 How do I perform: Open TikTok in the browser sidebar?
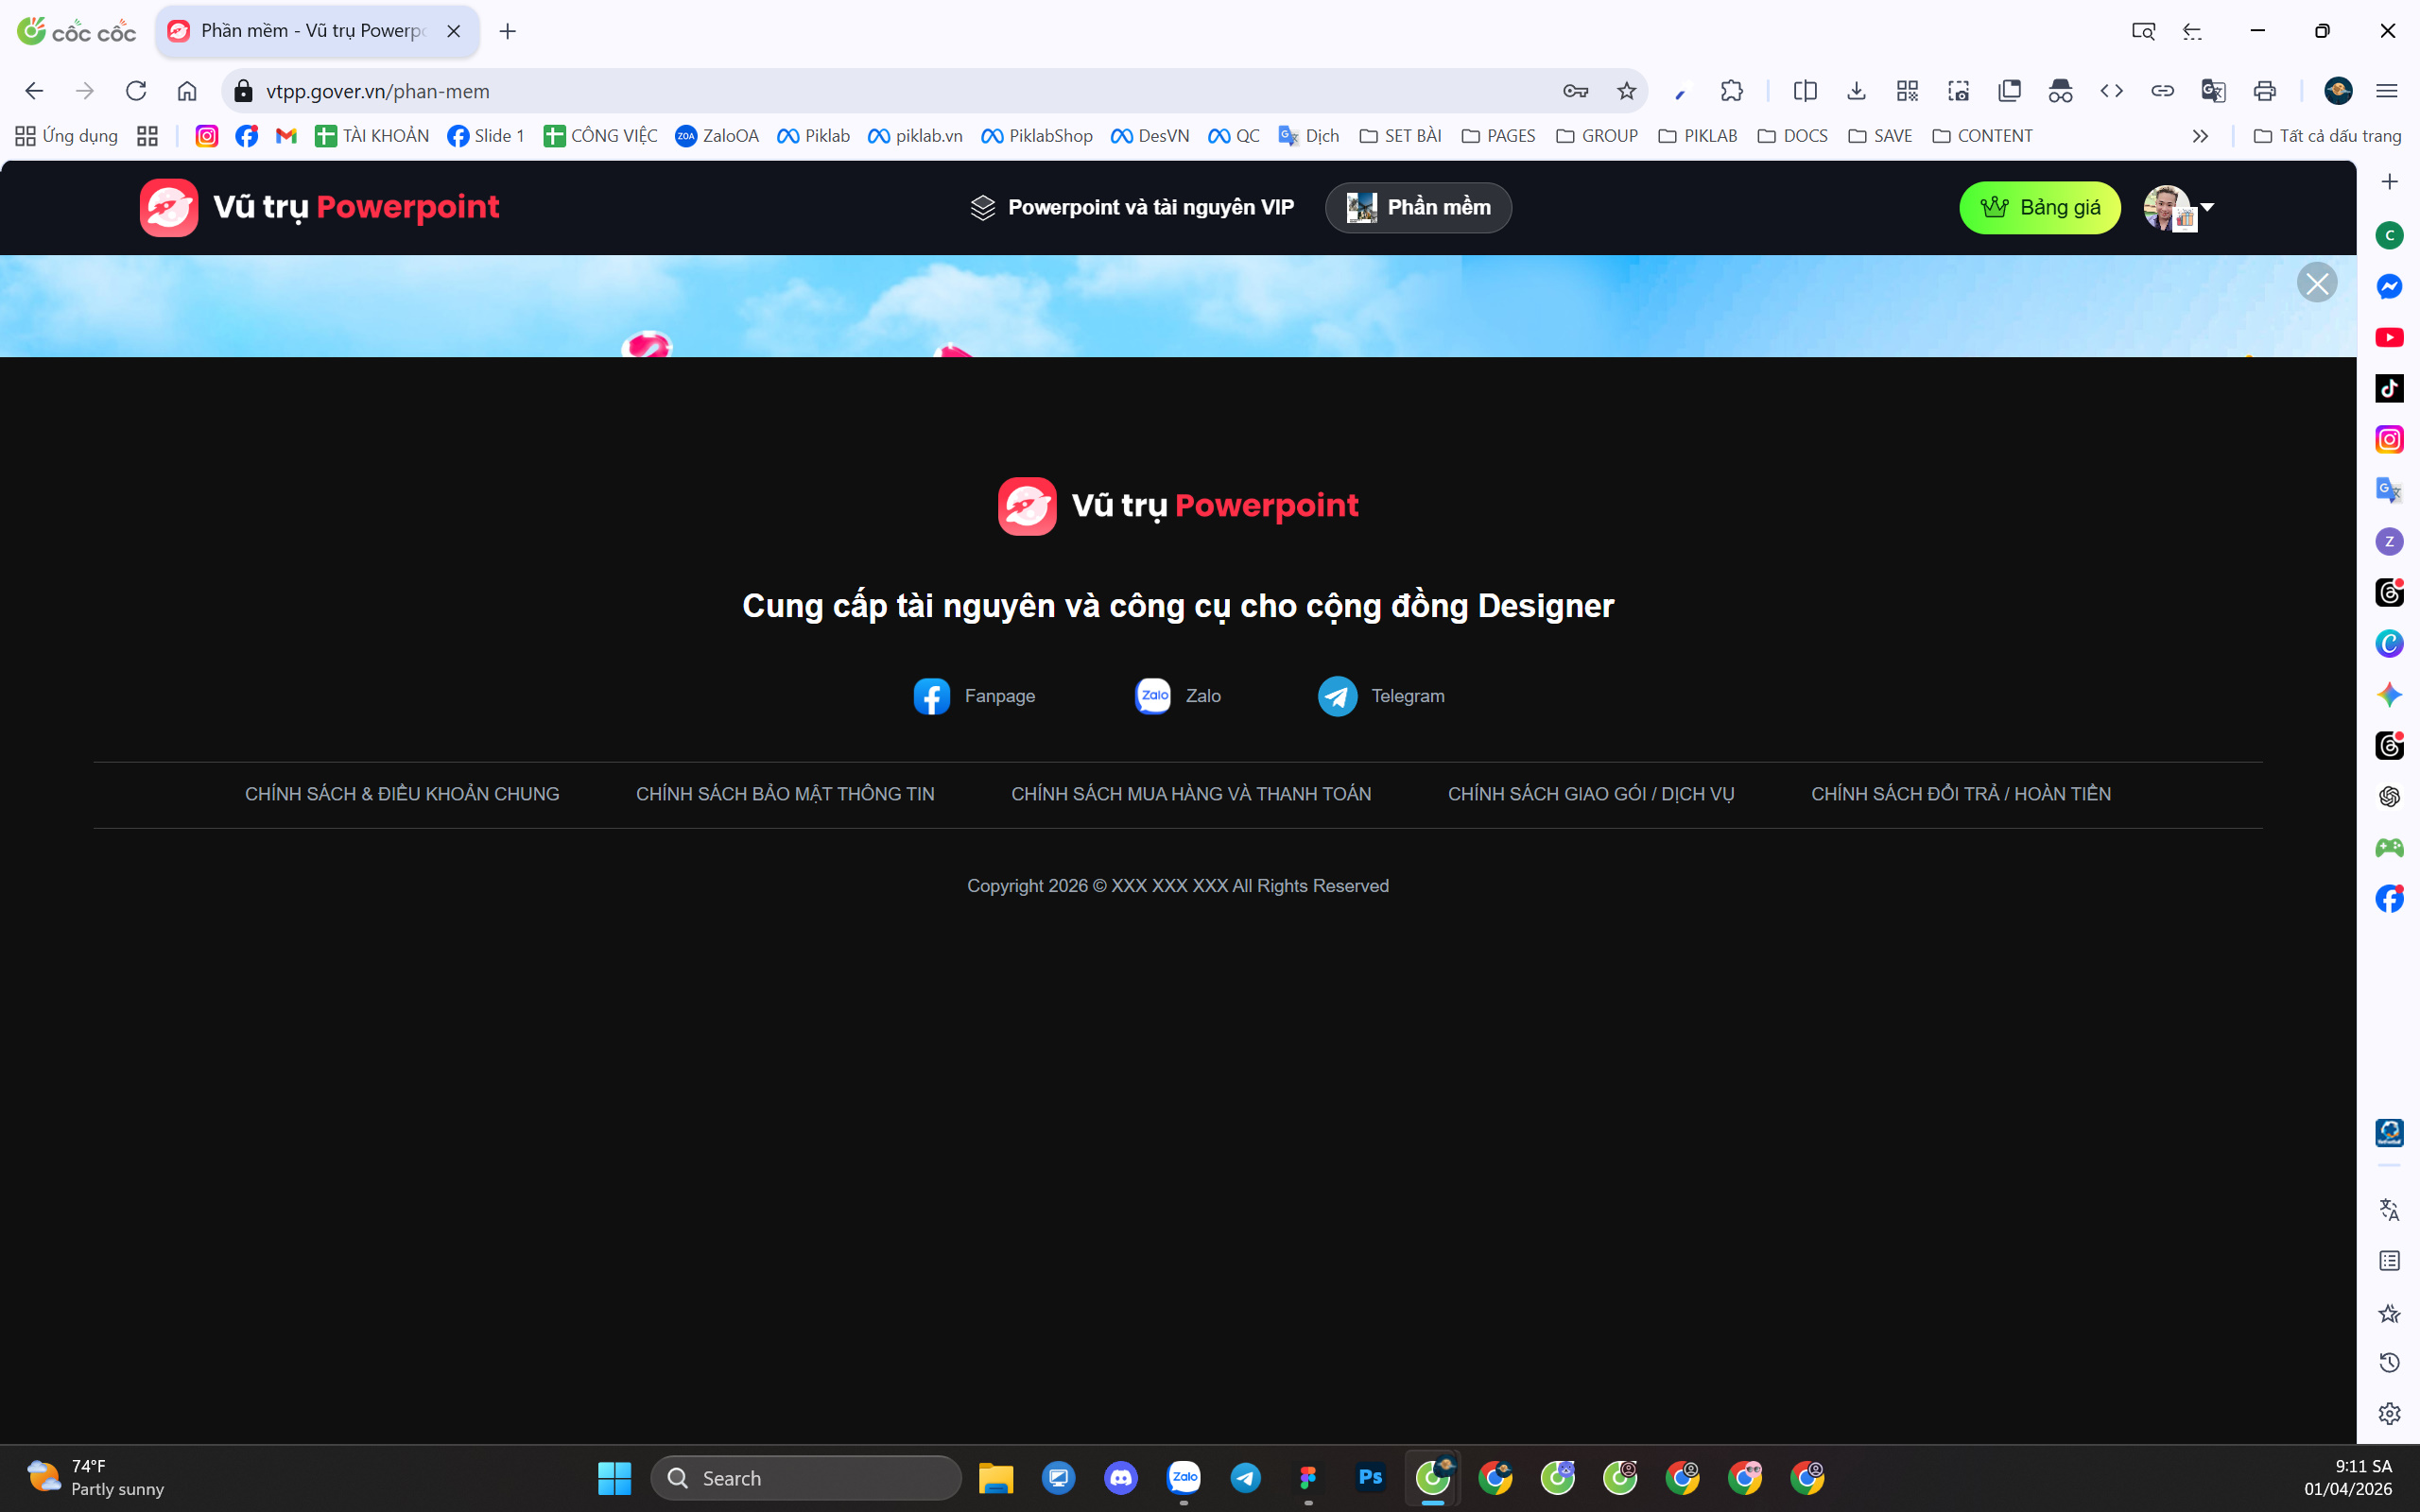pyautogui.click(x=2389, y=389)
